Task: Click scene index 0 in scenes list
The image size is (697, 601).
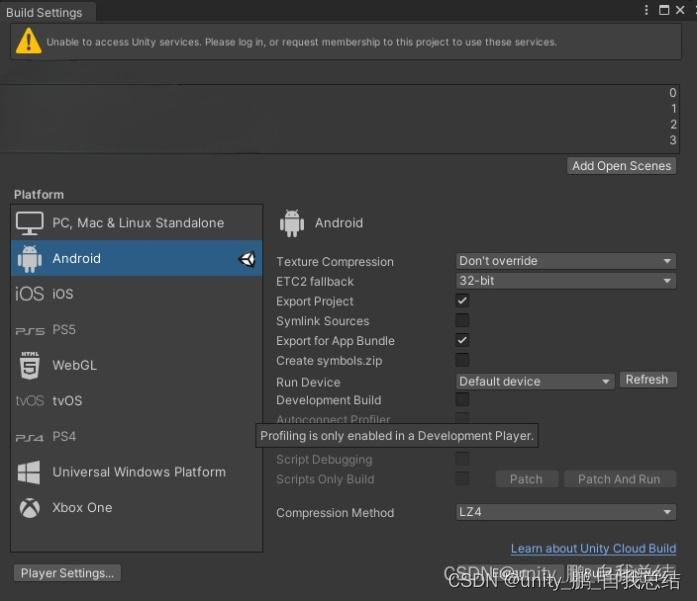Action: point(673,92)
